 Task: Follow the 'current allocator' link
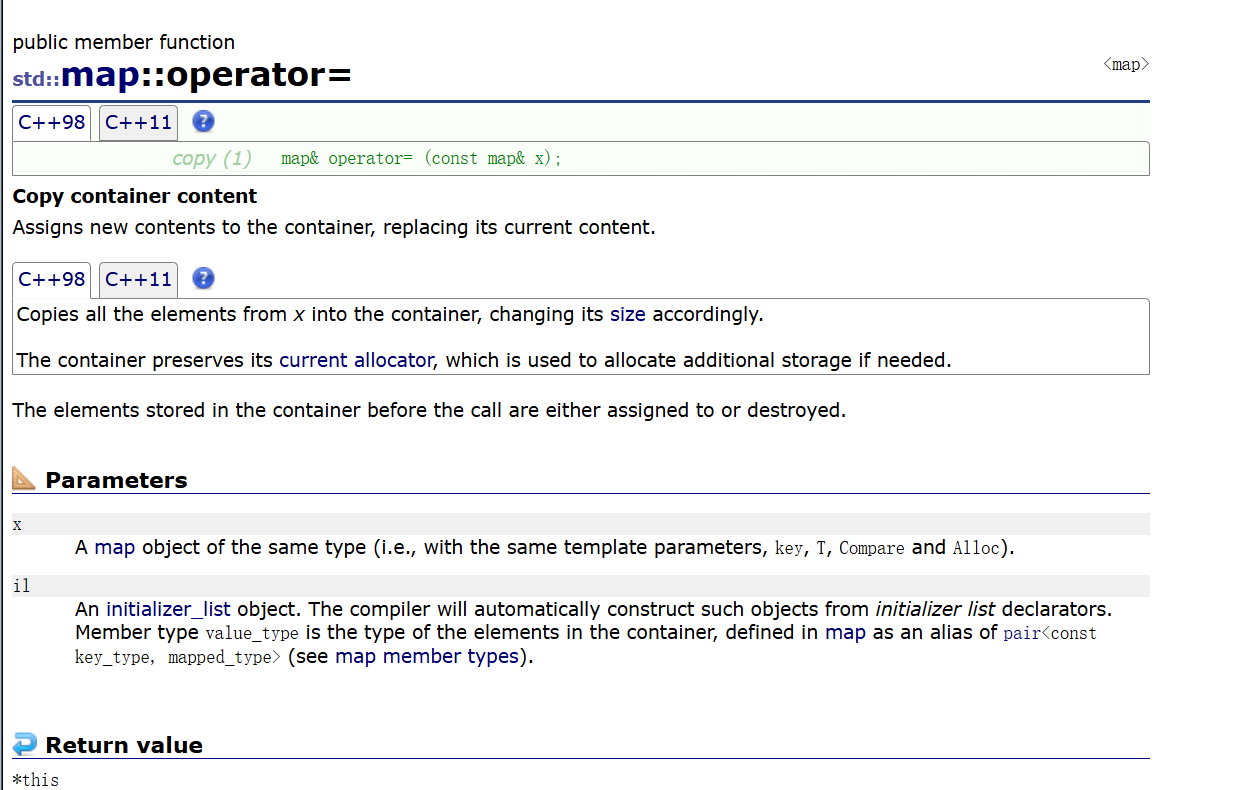(356, 360)
